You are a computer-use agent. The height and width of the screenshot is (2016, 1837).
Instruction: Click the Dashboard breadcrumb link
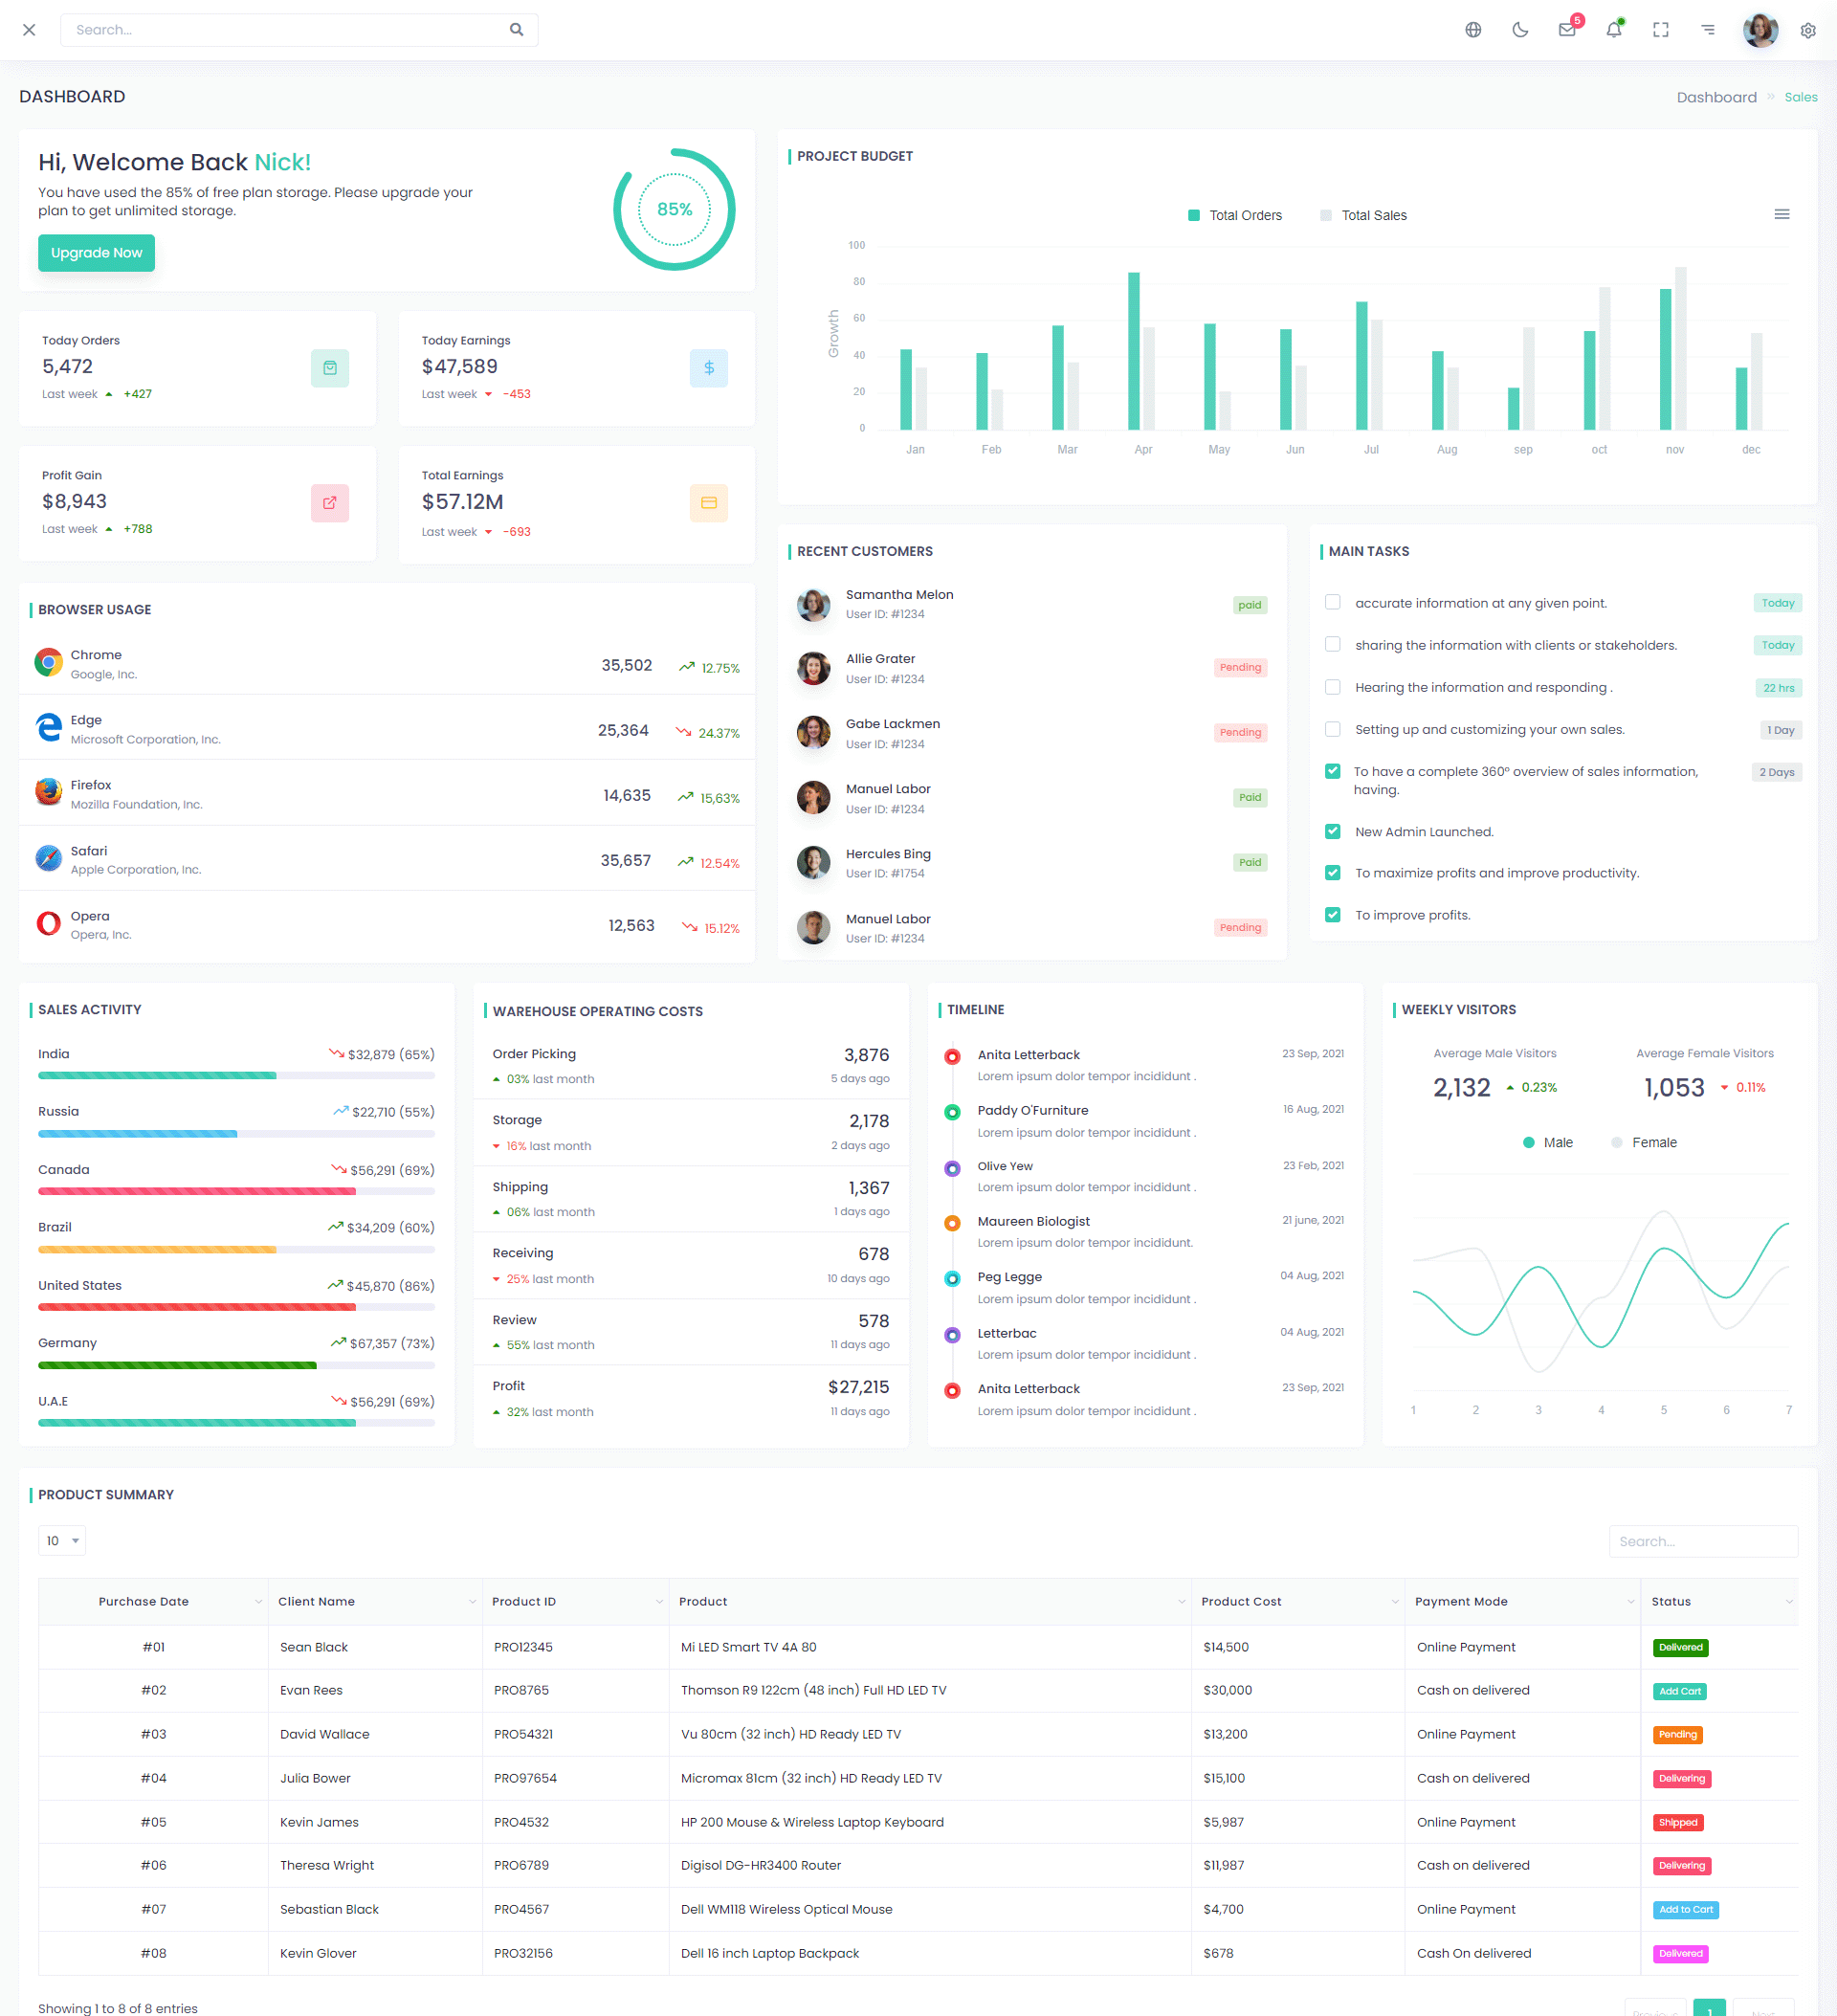1716,97
